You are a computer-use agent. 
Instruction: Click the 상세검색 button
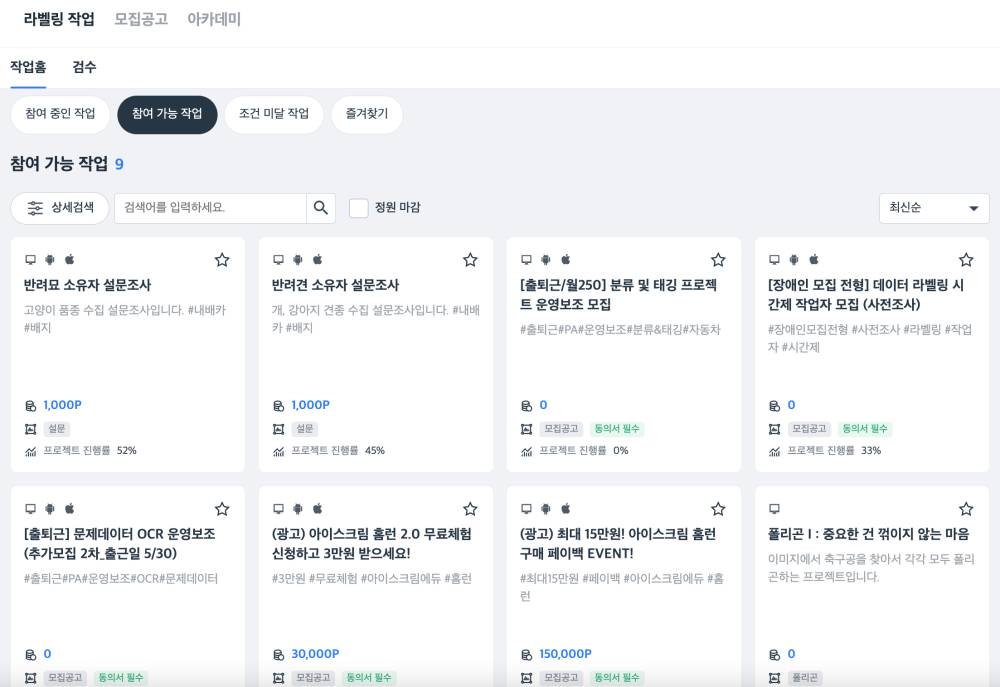(60, 208)
